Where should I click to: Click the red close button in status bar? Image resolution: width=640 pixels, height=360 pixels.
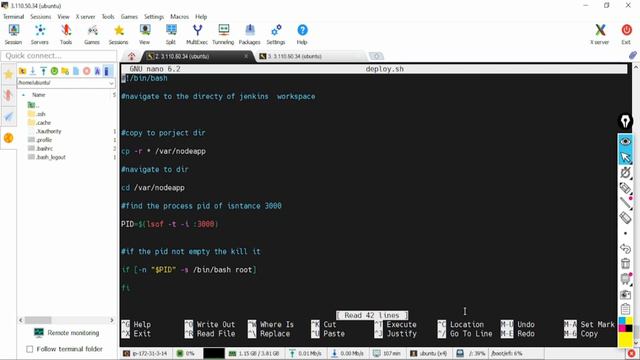[x=631, y=353]
